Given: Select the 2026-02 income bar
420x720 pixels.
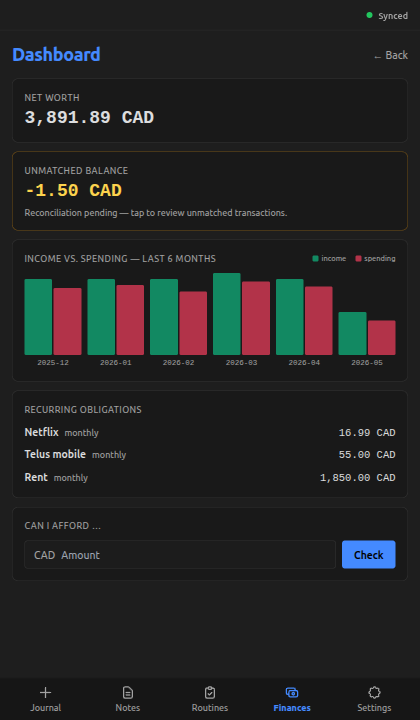Looking at the screenshot, I should (164, 317).
